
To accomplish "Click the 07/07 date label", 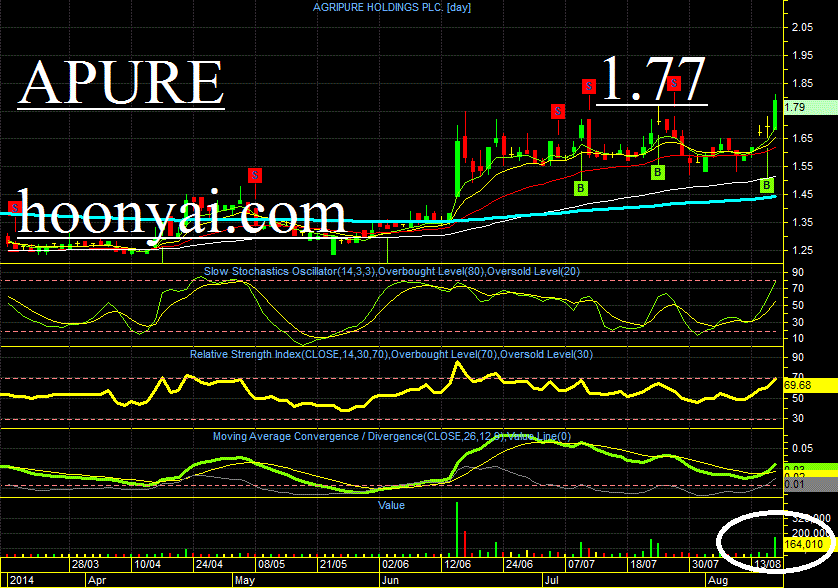I will (581, 564).
